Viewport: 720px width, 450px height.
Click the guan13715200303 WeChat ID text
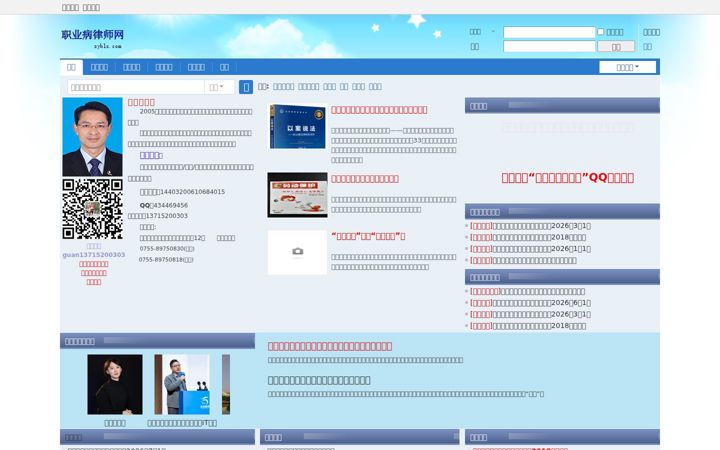94,255
